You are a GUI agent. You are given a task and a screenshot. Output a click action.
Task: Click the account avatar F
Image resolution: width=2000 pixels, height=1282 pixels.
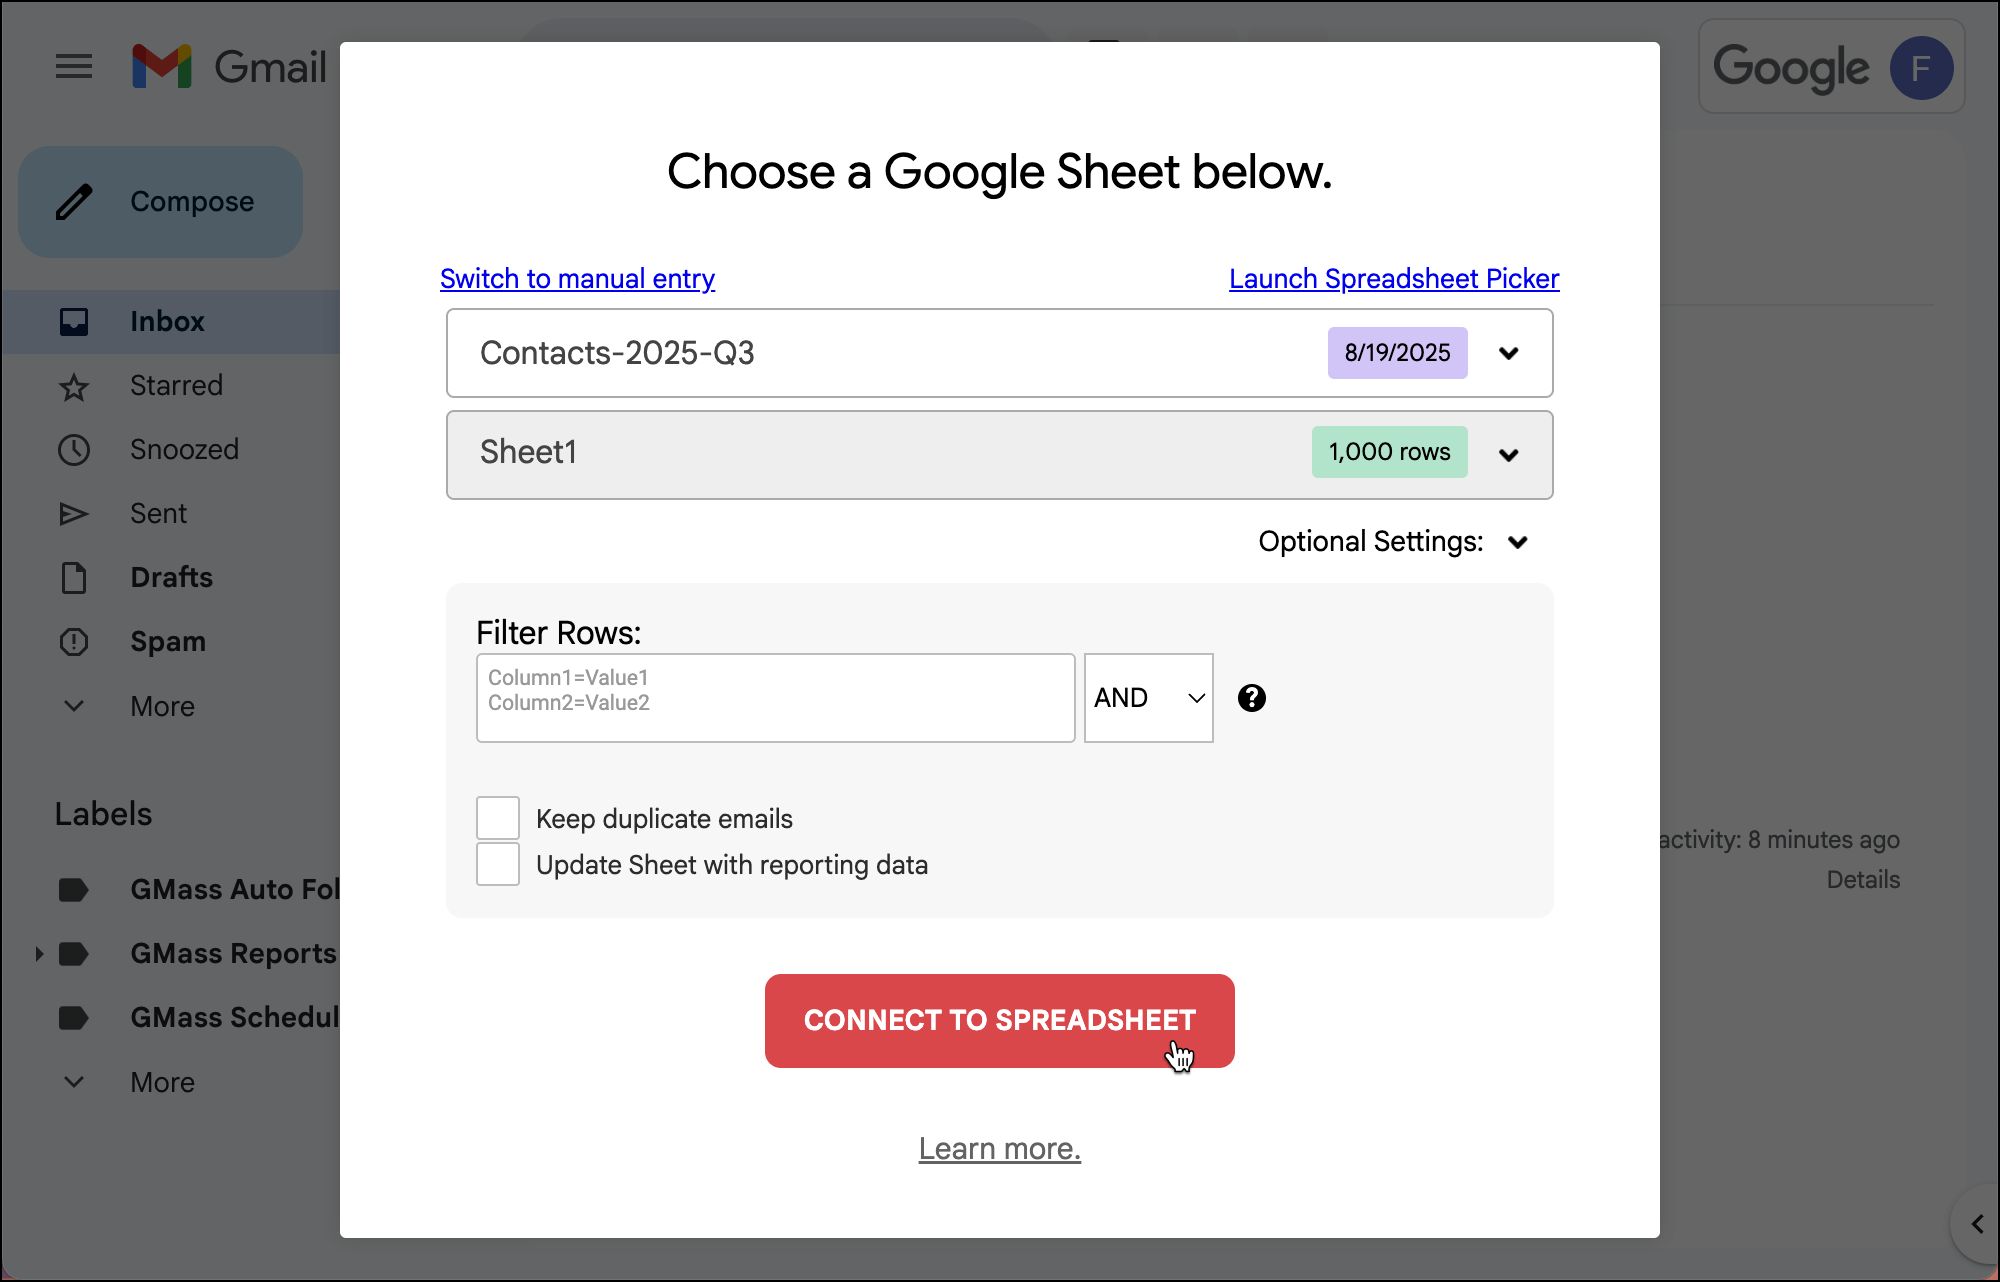[x=1920, y=68]
